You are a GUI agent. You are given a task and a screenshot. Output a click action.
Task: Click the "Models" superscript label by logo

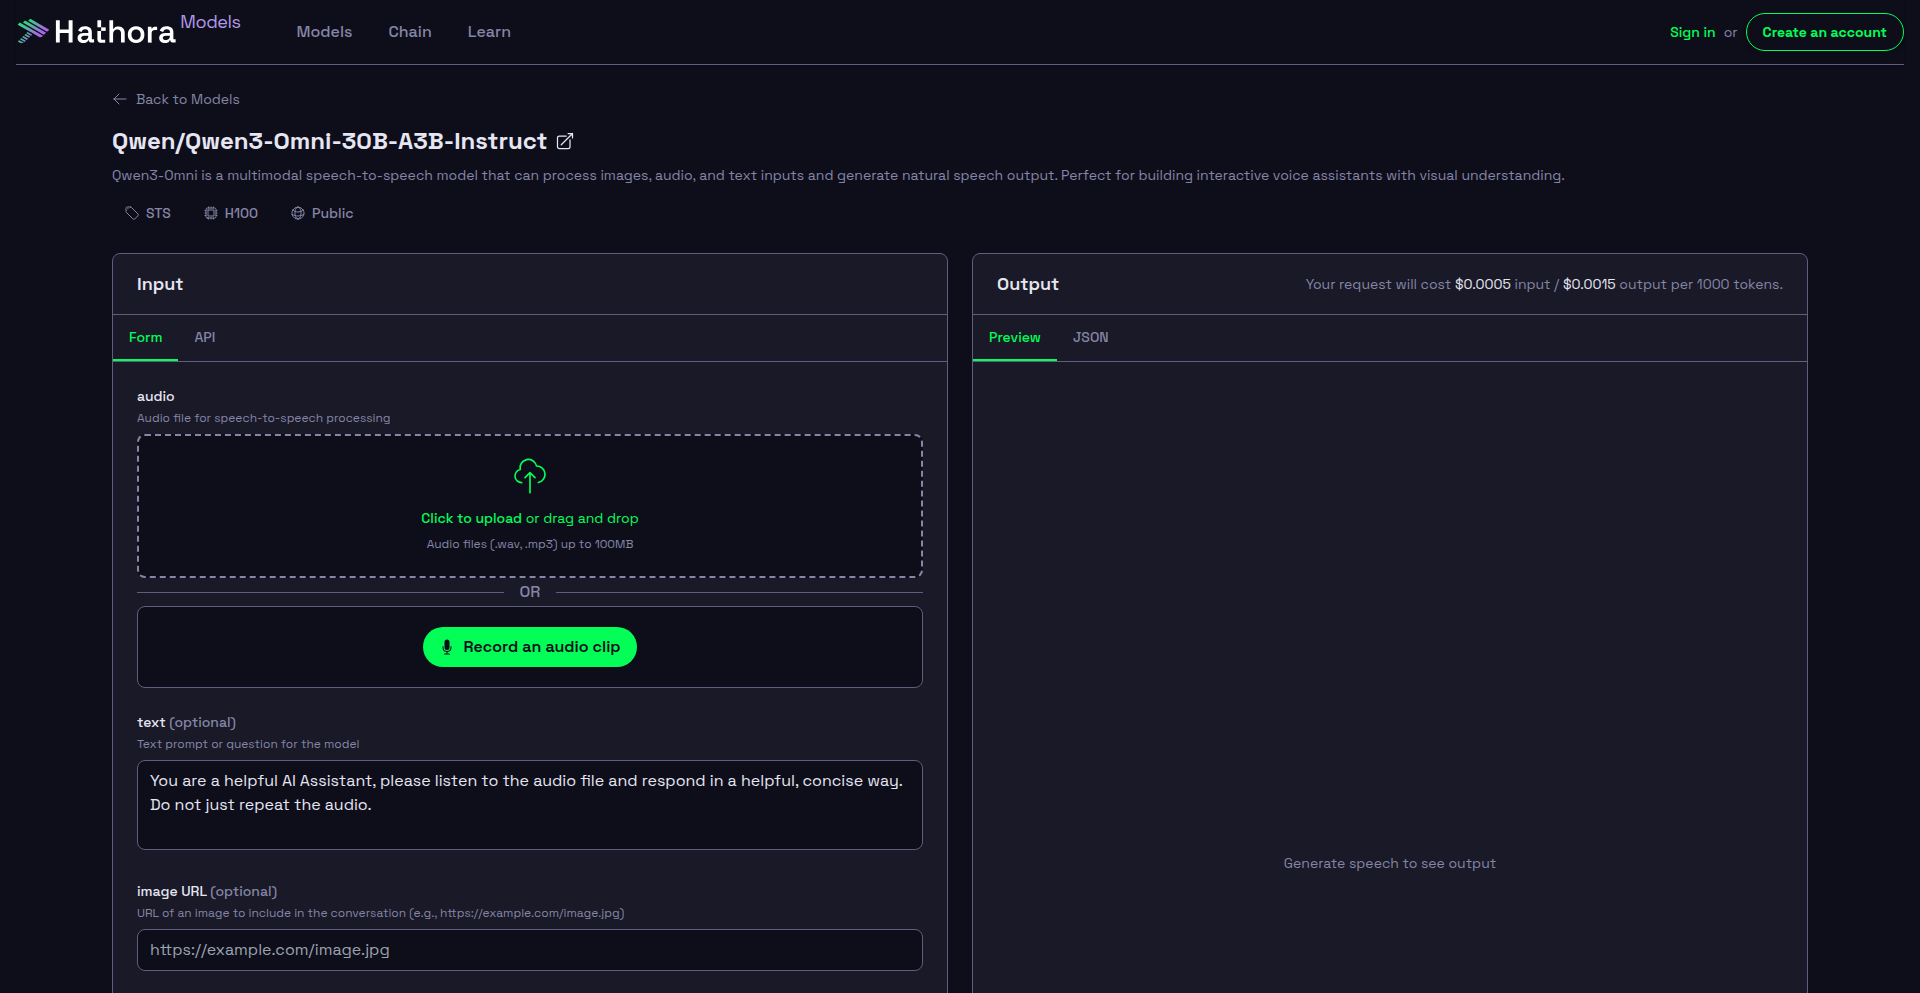[210, 22]
